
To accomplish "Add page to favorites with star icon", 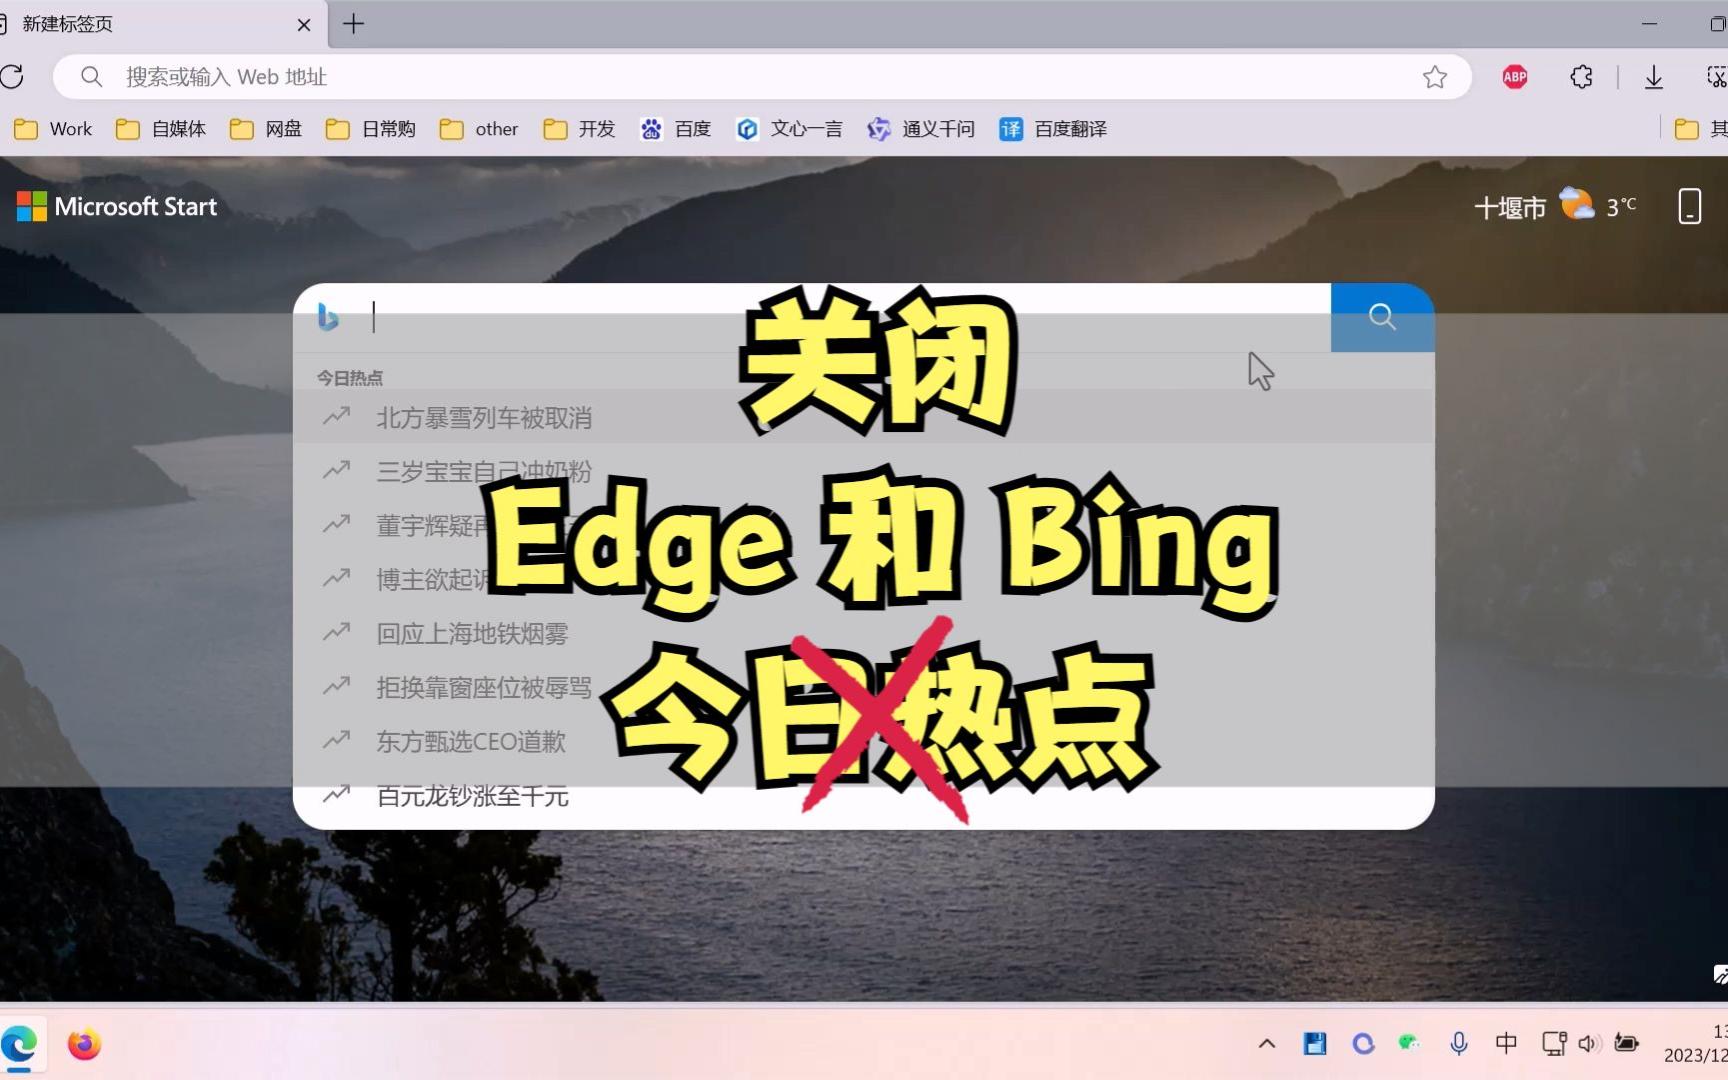I will [x=1435, y=77].
